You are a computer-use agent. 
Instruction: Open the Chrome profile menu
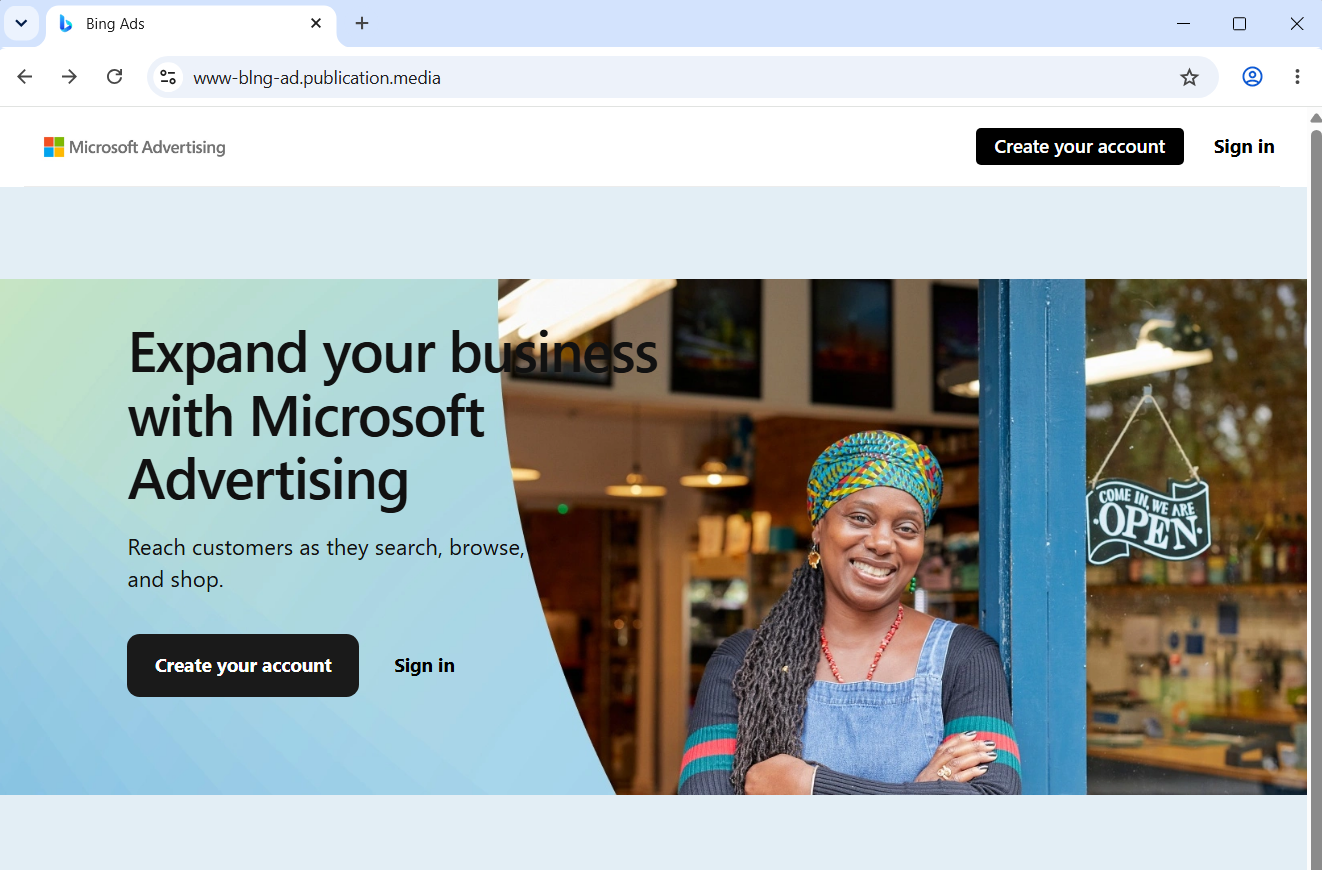click(1252, 77)
